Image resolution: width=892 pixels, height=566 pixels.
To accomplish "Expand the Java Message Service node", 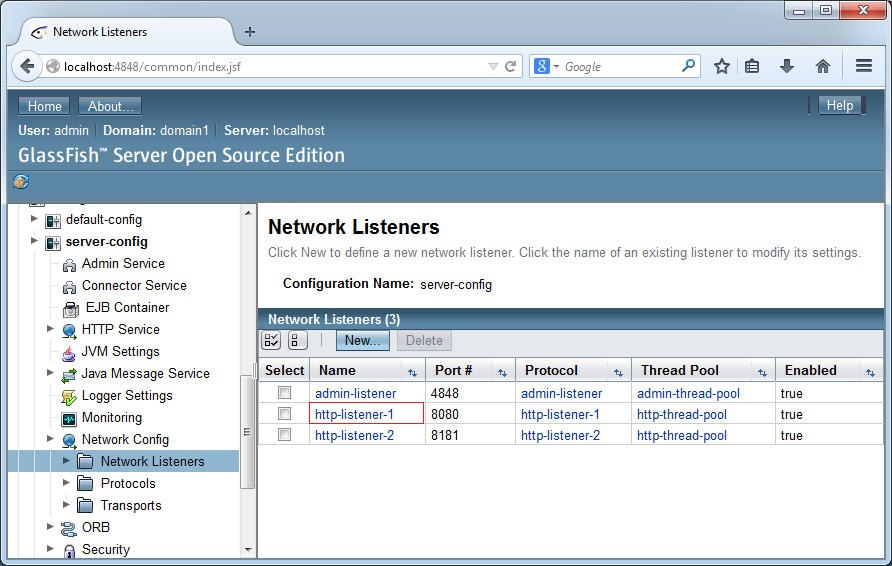I will (x=50, y=373).
